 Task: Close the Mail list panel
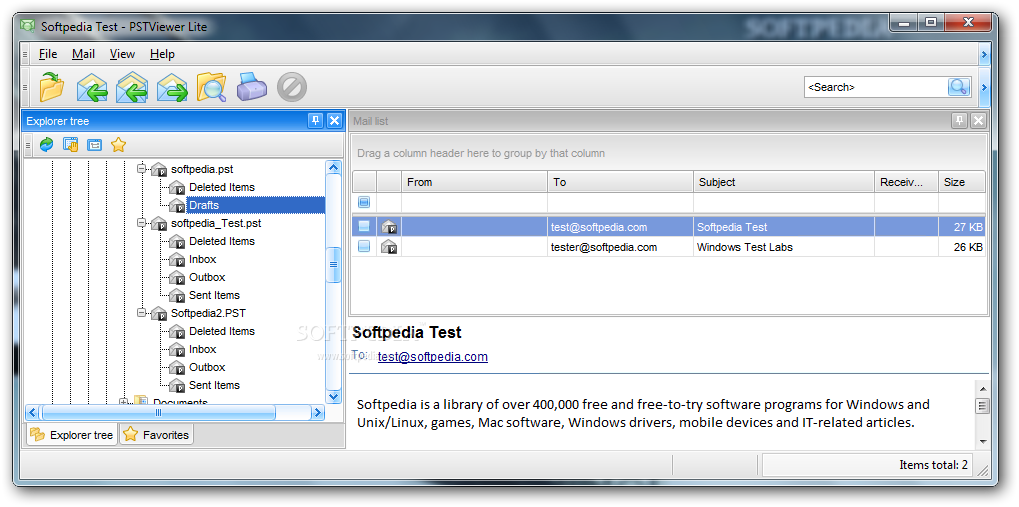pyautogui.click(x=978, y=121)
